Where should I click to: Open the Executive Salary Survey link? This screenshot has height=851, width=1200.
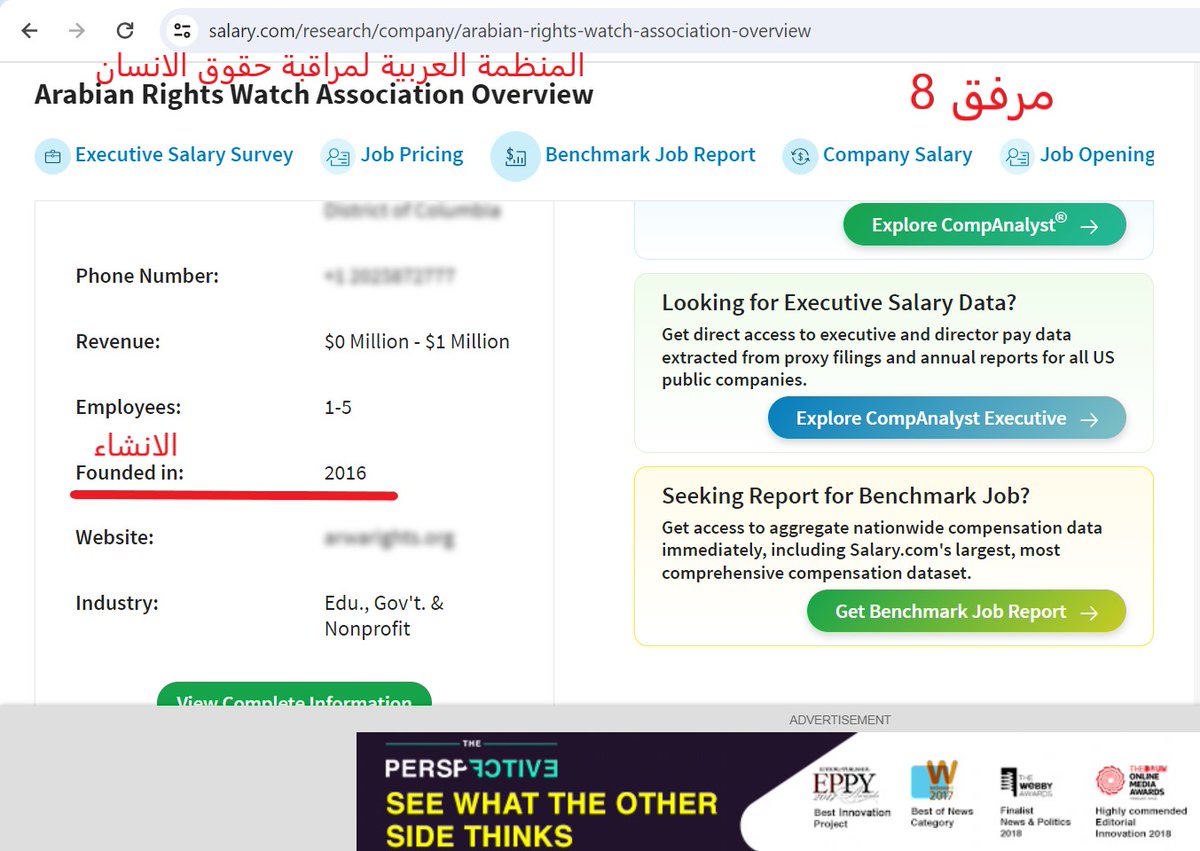tap(184, 155)
